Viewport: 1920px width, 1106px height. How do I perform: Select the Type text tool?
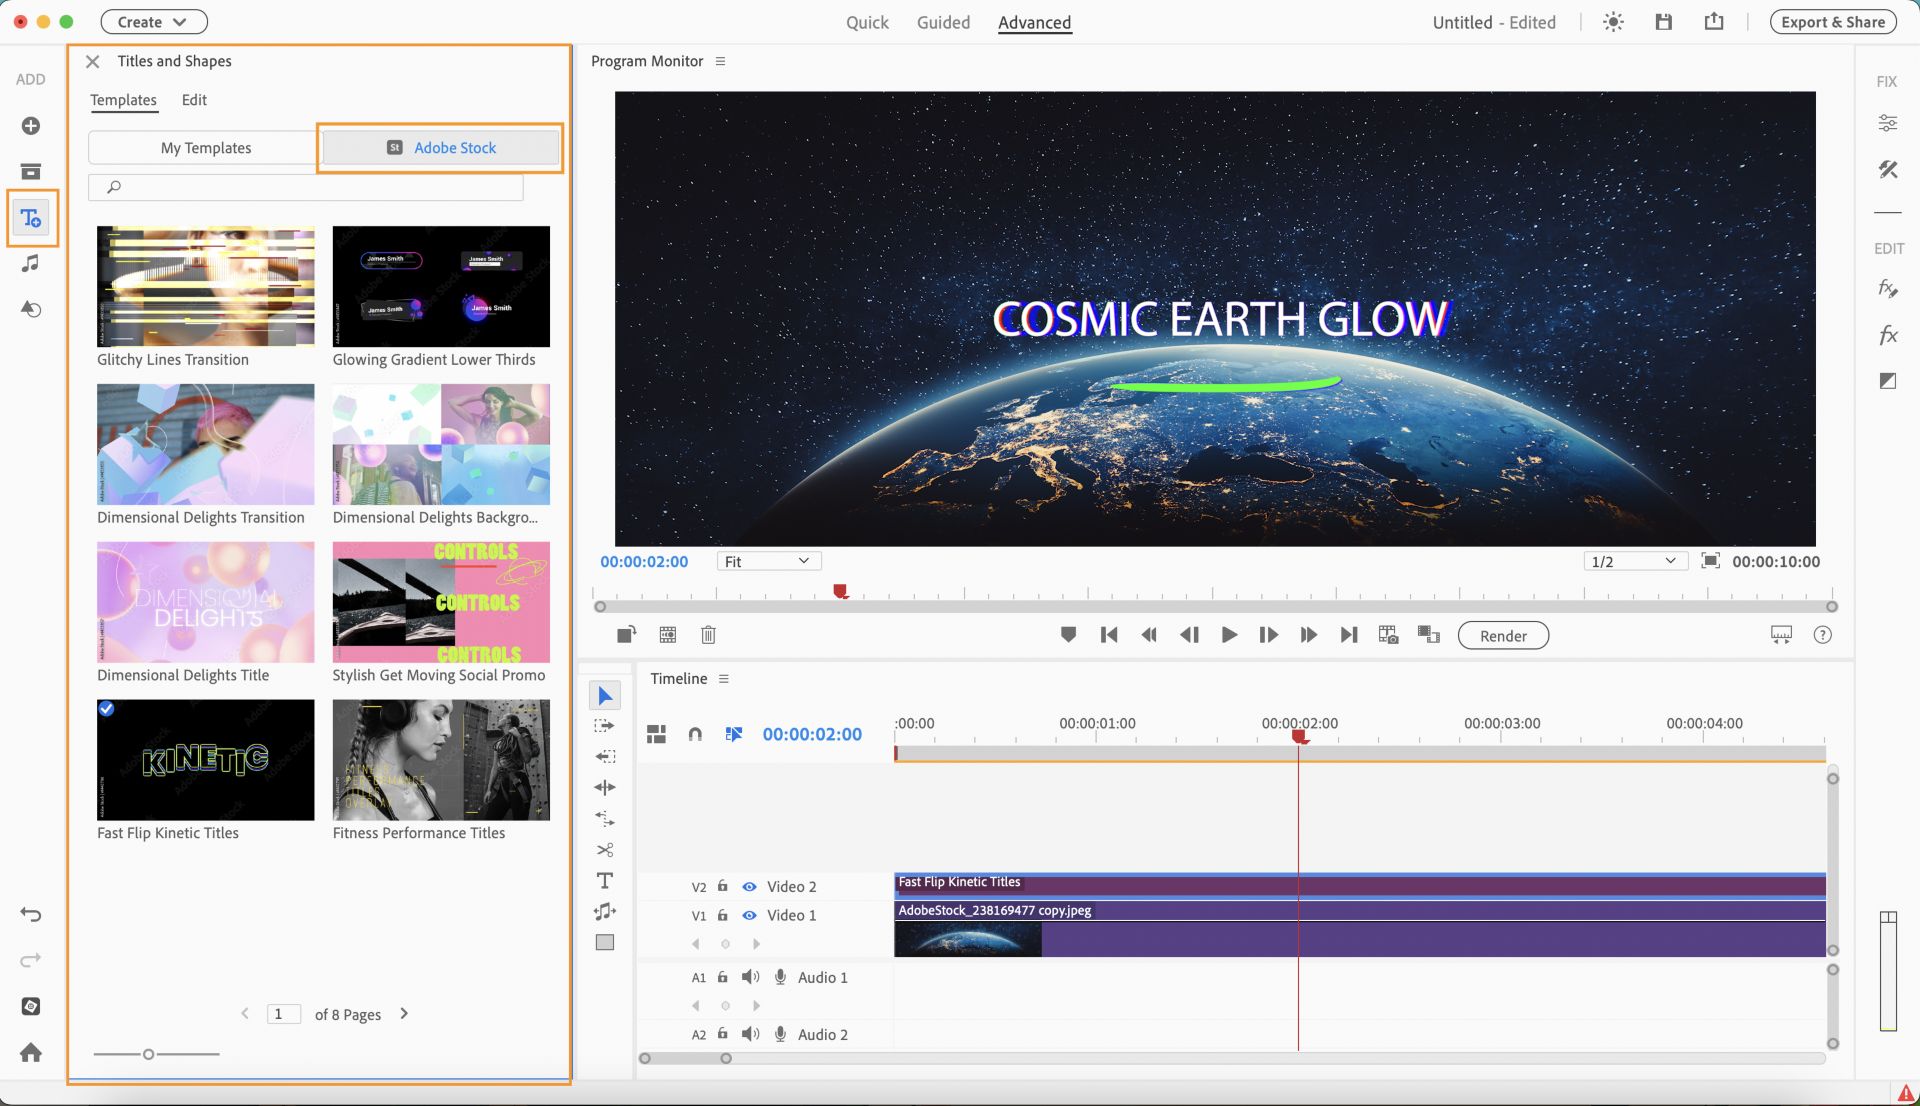click(605, 881)
